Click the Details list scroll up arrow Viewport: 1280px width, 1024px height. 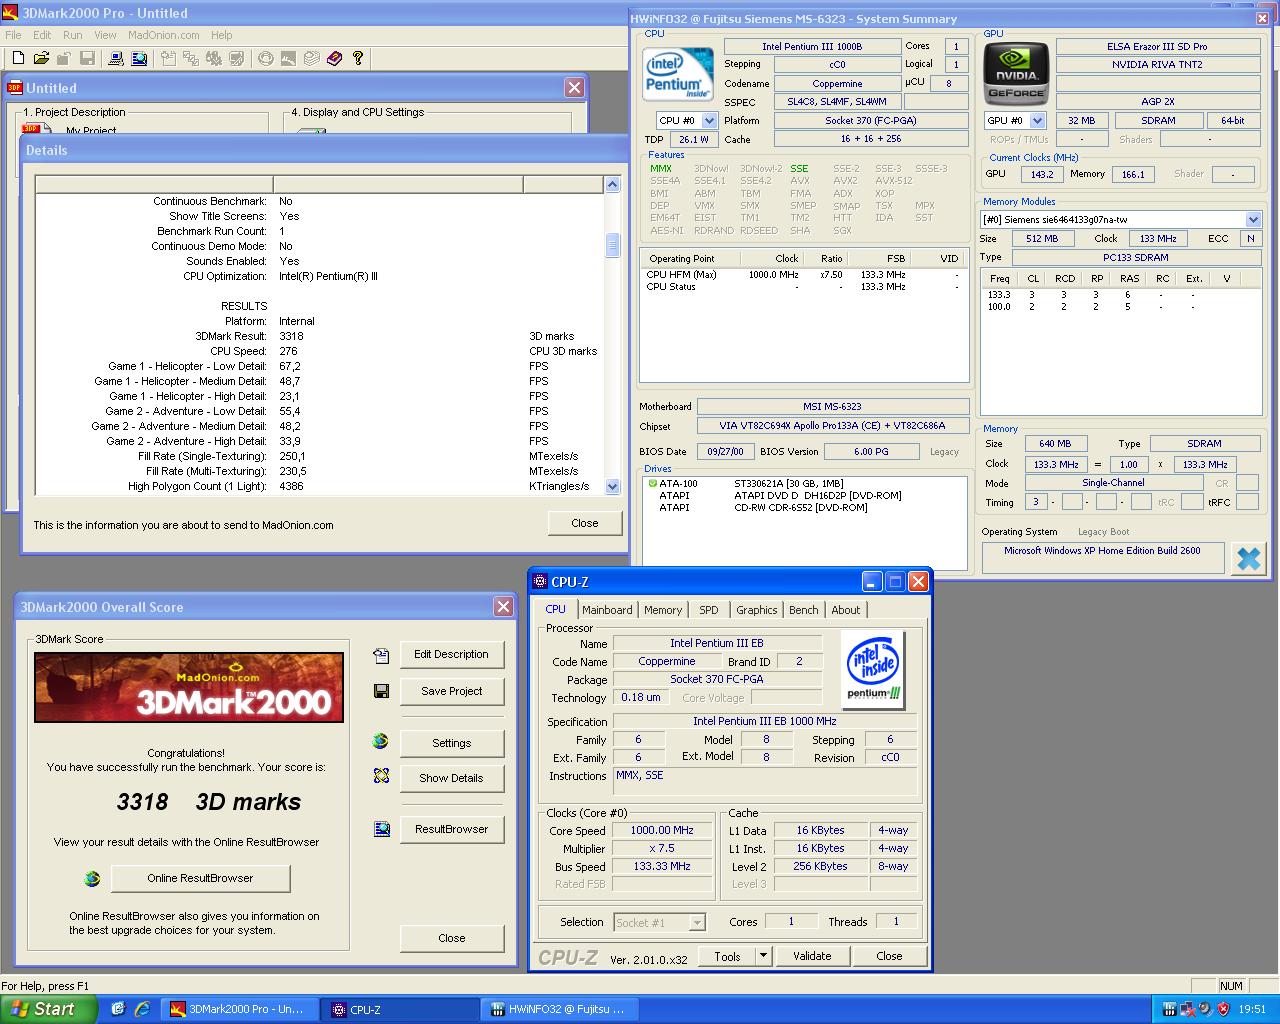613,185
